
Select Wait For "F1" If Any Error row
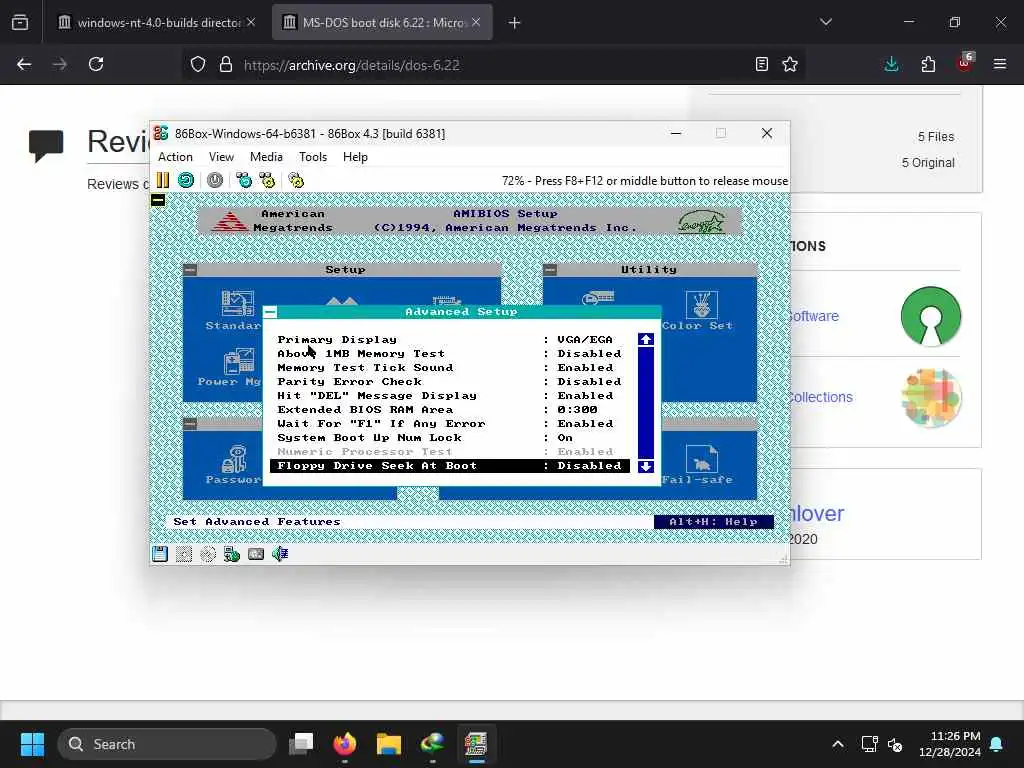pos(450,424)
